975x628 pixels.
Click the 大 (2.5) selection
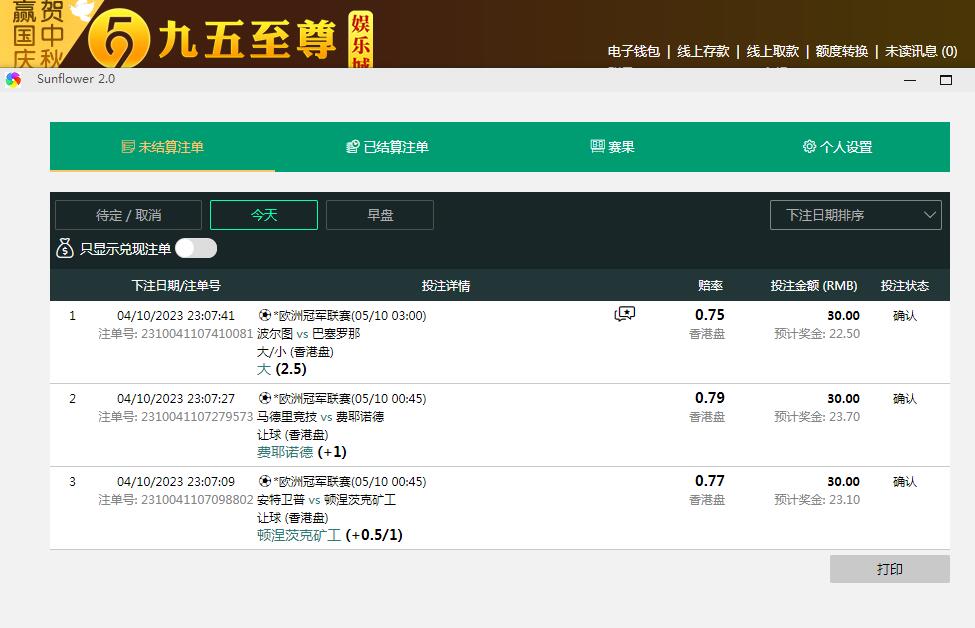pos(282,369)
